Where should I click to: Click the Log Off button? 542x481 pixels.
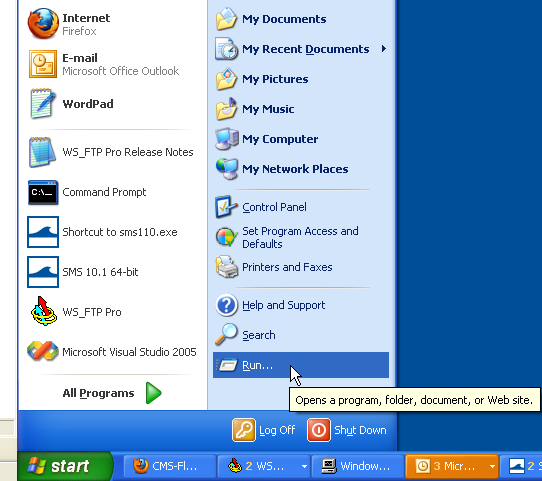click(264, 430)
